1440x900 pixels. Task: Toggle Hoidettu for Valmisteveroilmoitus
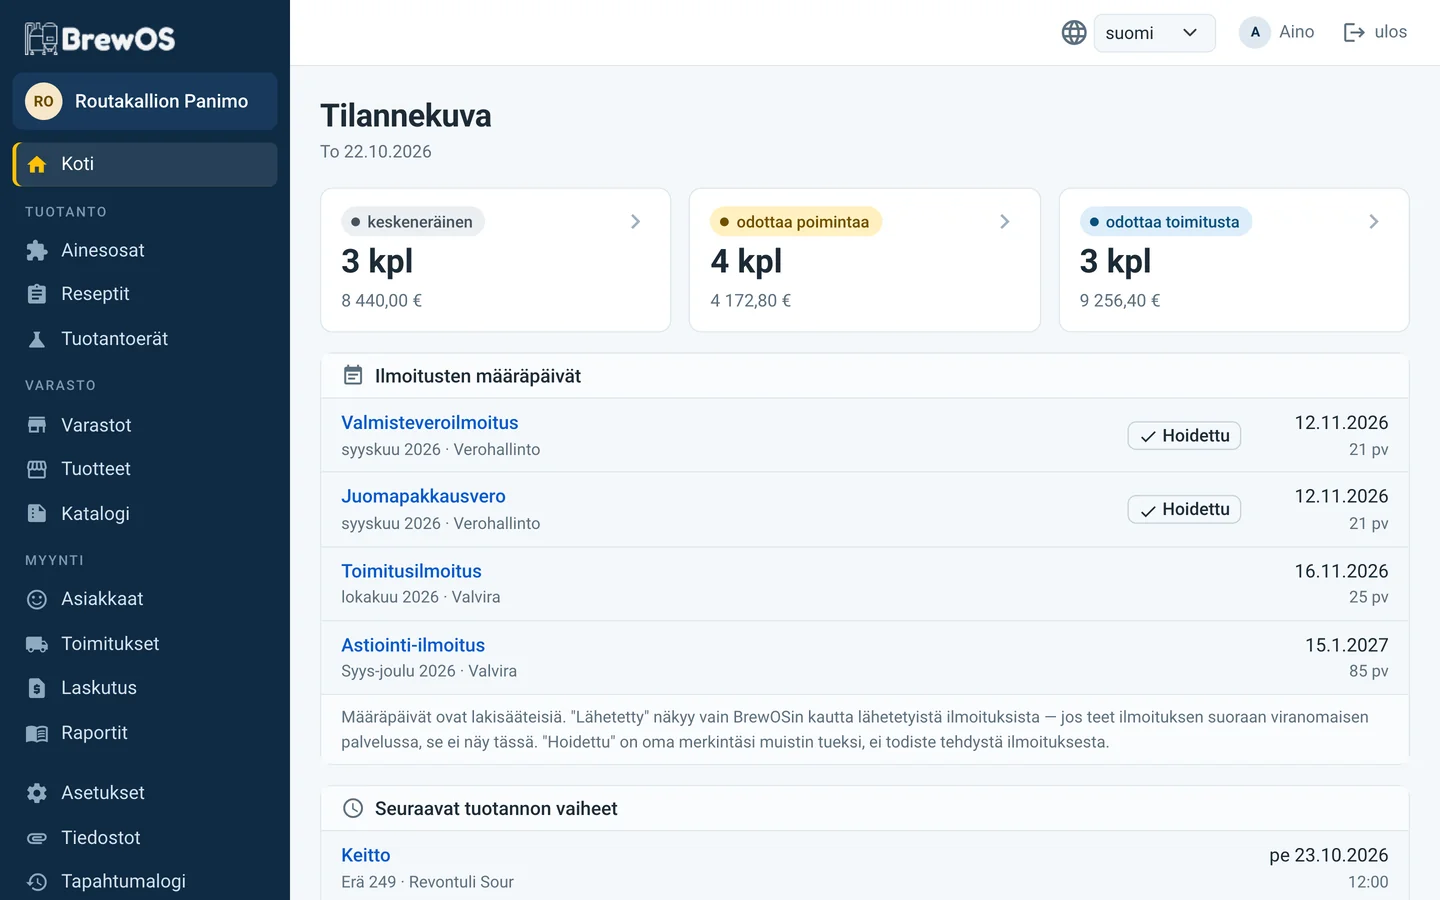pos(1184,436)
